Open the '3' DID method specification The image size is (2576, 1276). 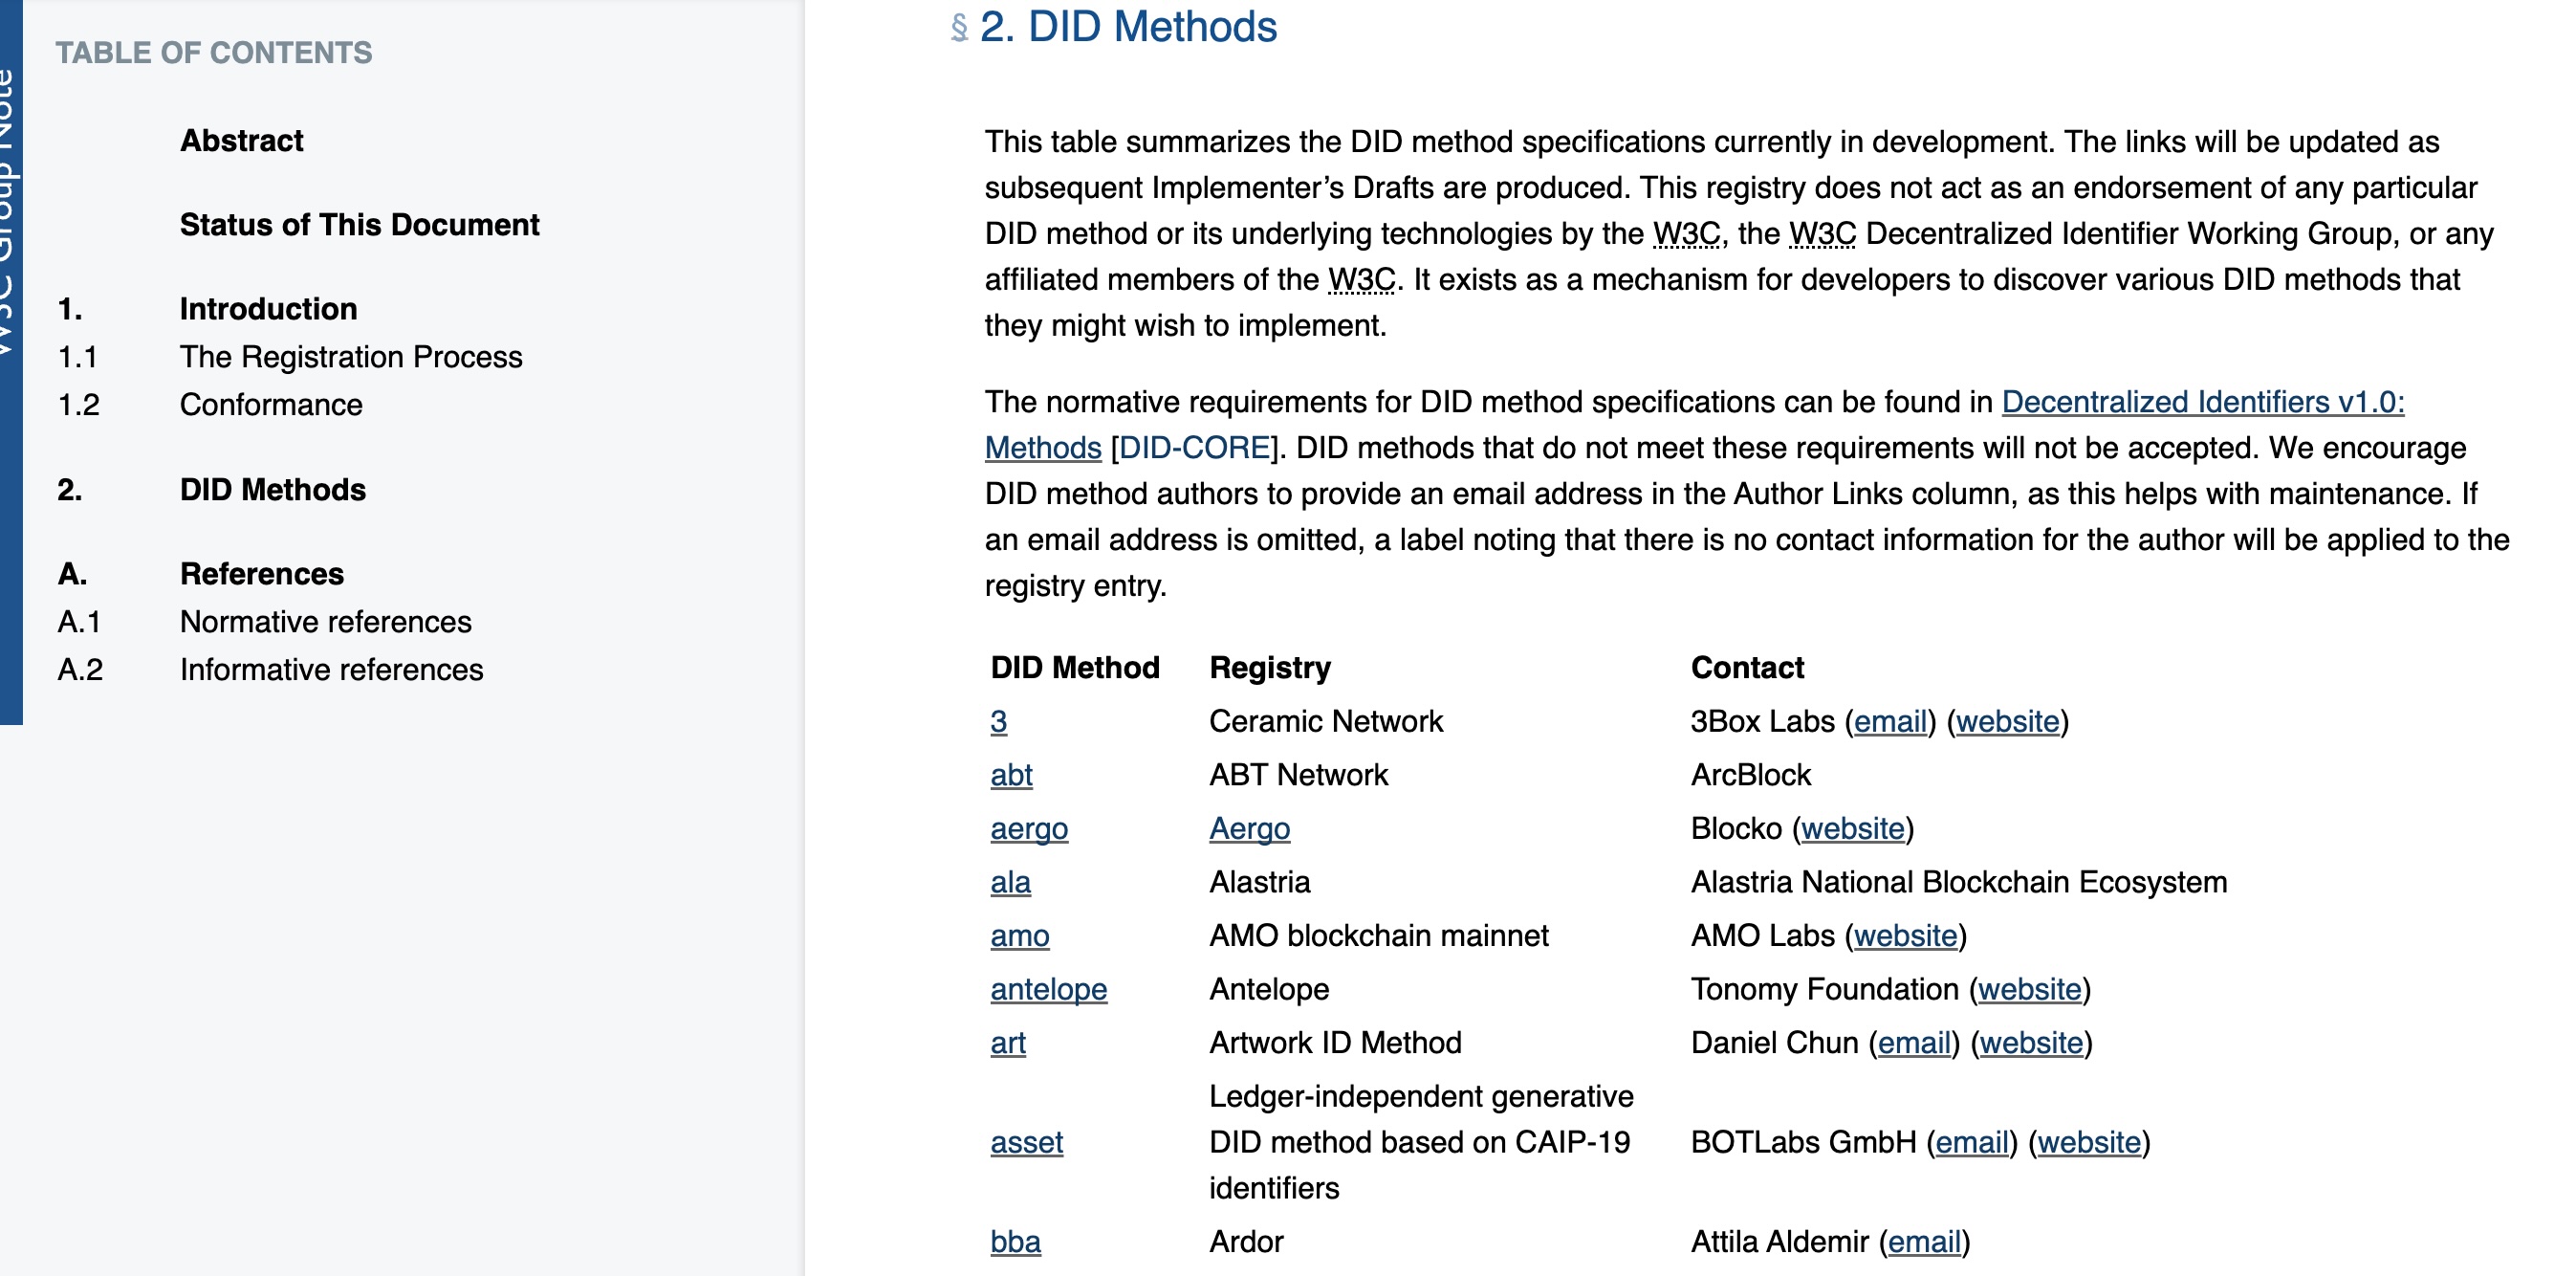coord(998,722)
